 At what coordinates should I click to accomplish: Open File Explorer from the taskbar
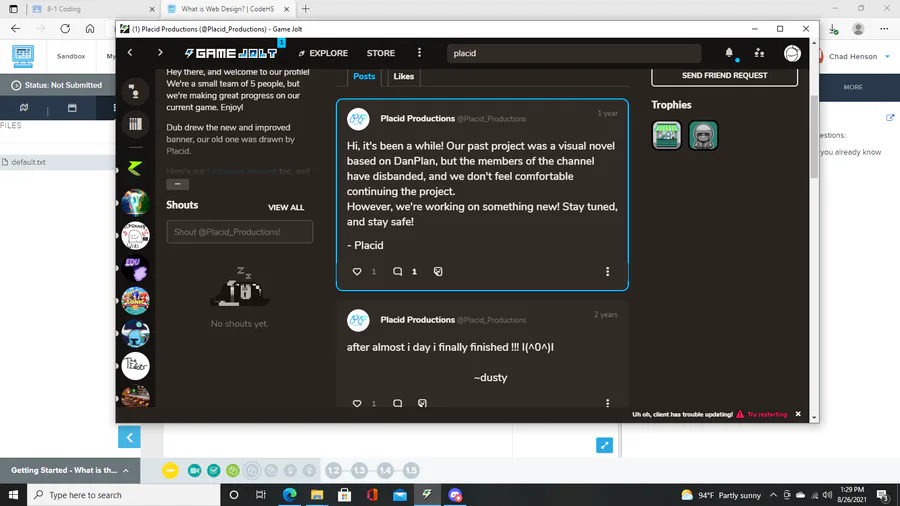(x=317, y=495)
